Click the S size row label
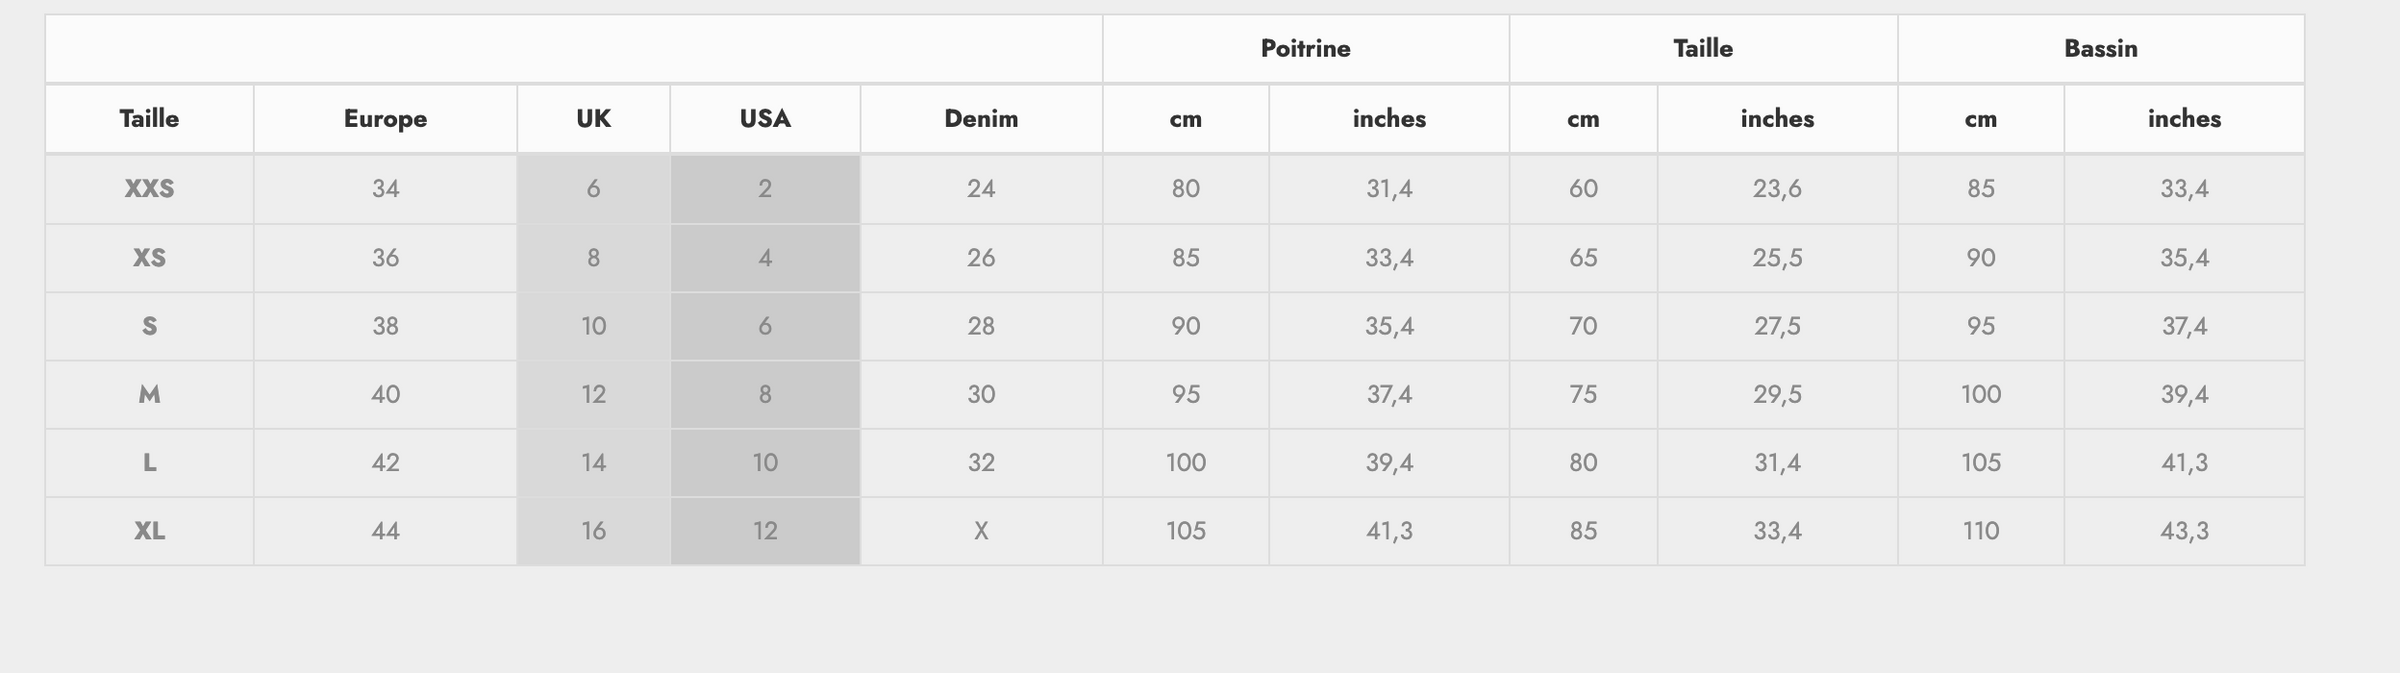 pyautogui.click(x=149, y=326)
